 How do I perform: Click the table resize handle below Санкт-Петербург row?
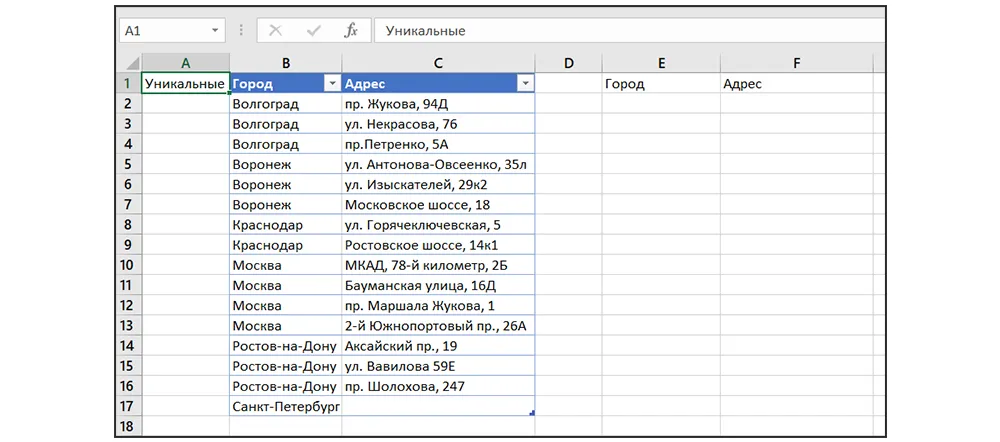pos(531,412)
